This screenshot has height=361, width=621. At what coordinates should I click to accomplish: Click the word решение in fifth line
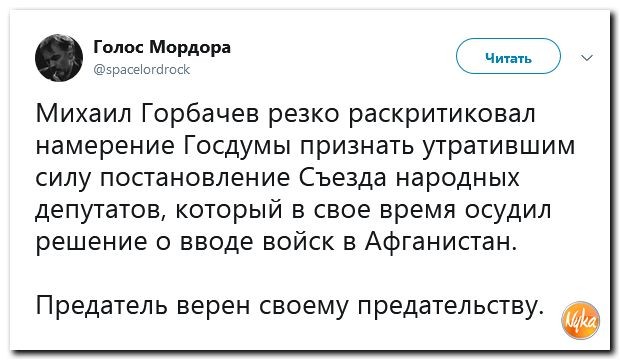point(91,241)
